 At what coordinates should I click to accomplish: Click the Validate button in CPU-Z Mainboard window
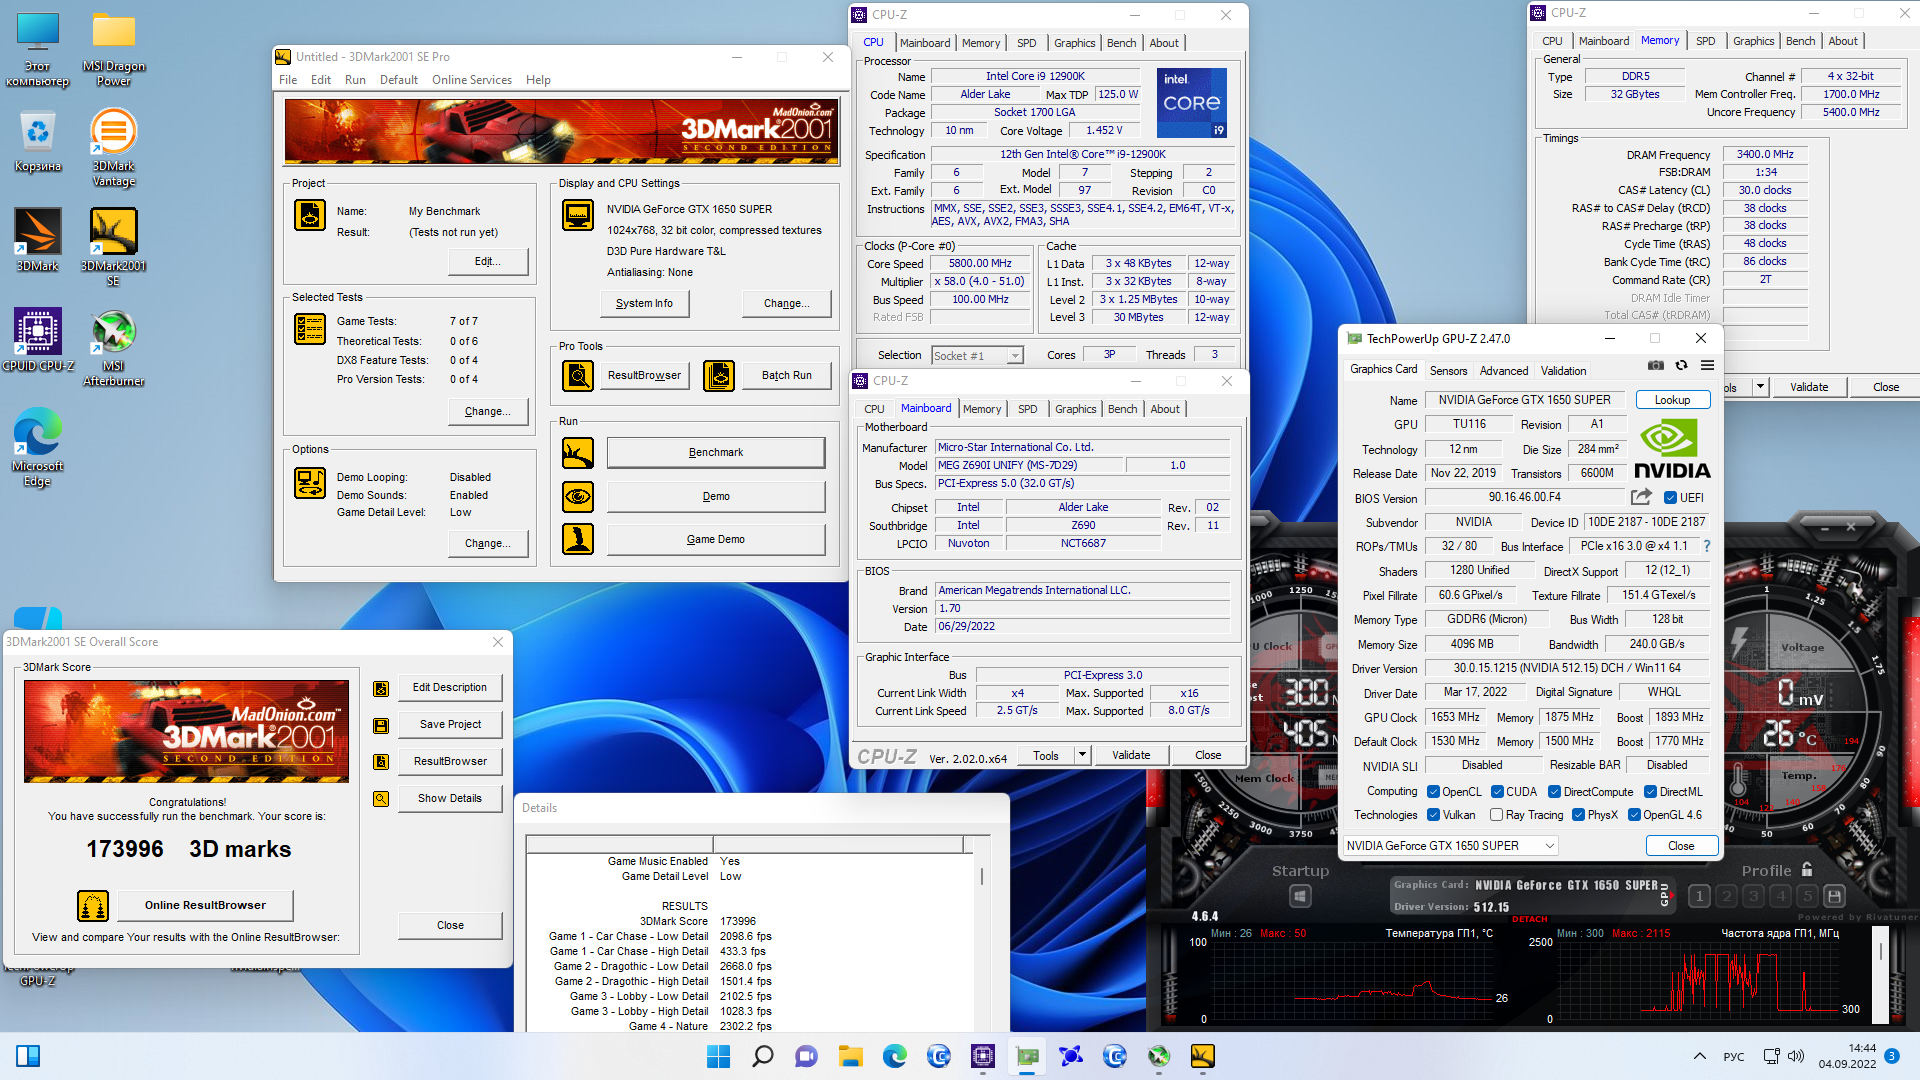[1131, 755]
